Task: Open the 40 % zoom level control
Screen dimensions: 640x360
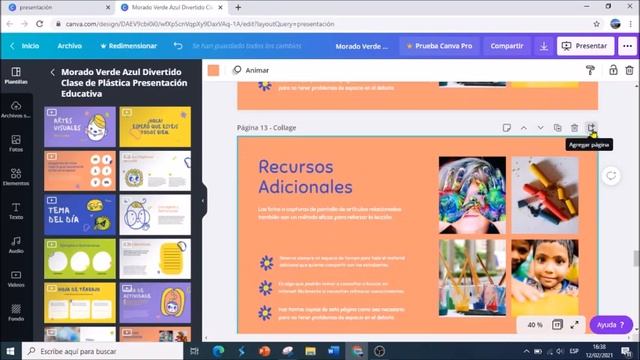Action: point(535,325)
